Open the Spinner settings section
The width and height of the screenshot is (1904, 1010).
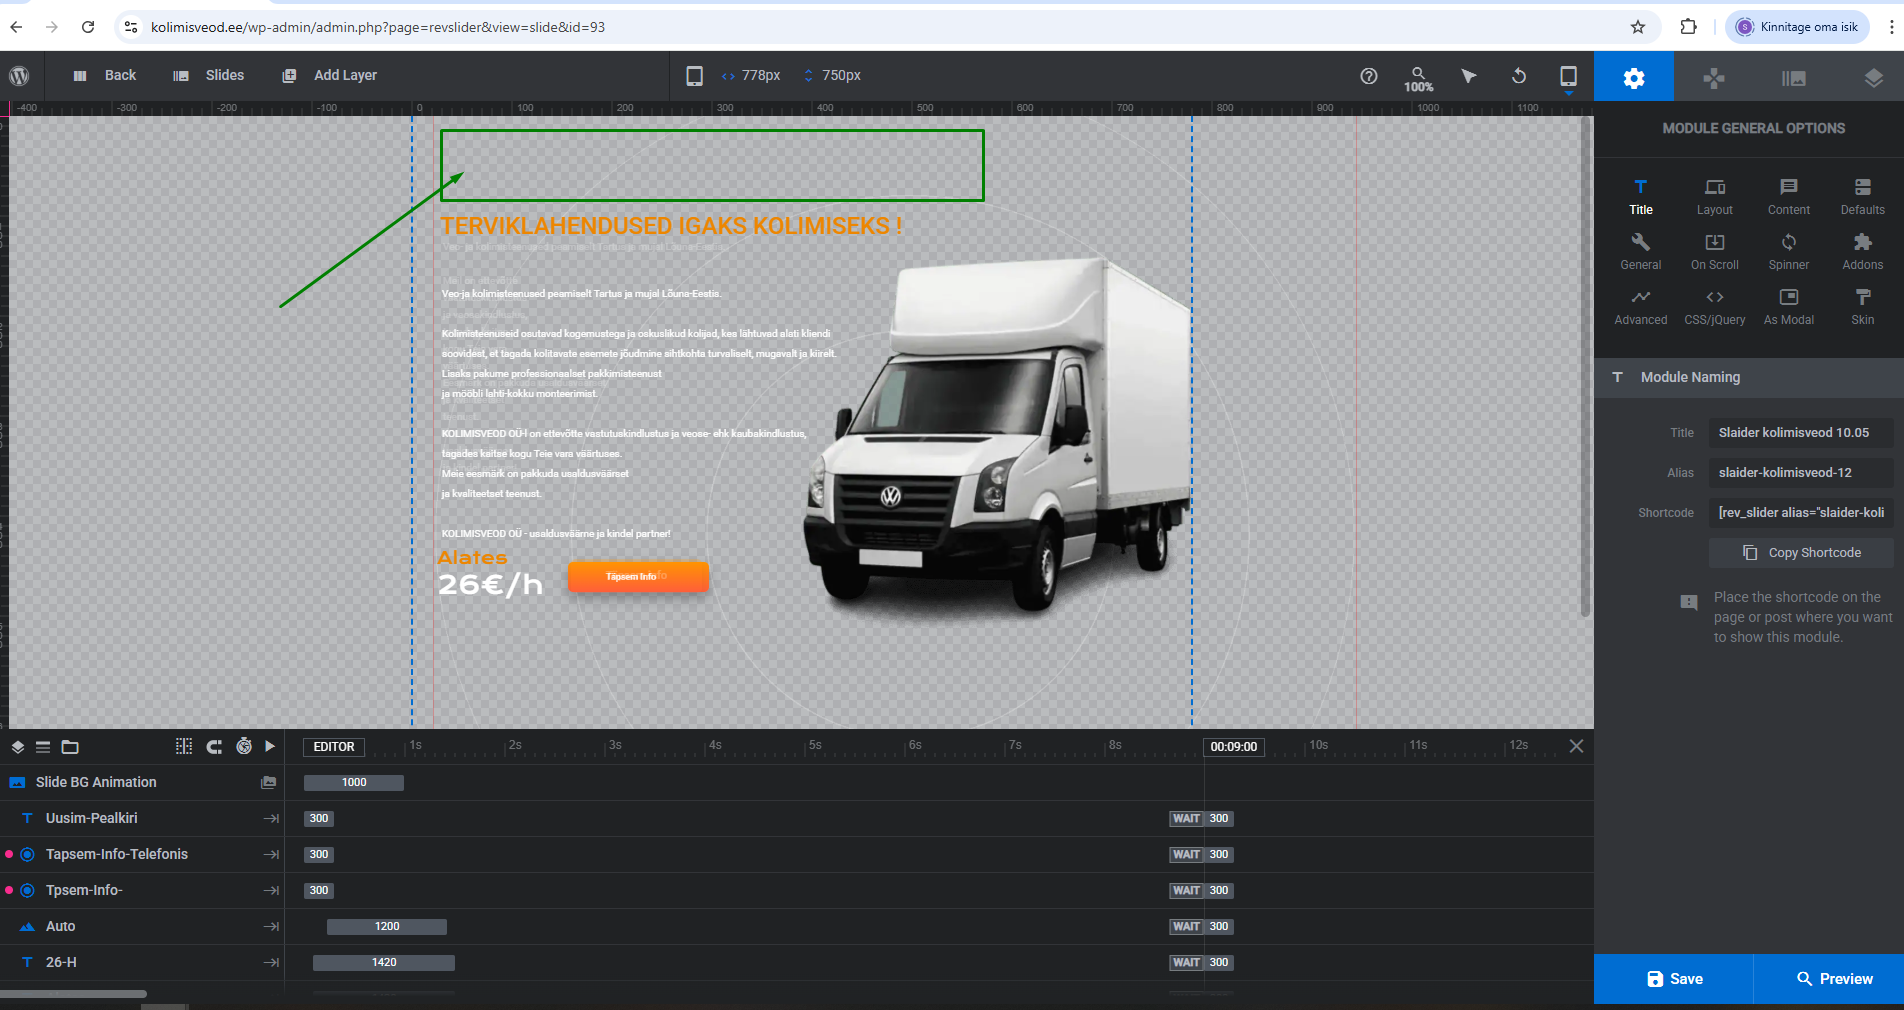click(x=1788, y=251)
